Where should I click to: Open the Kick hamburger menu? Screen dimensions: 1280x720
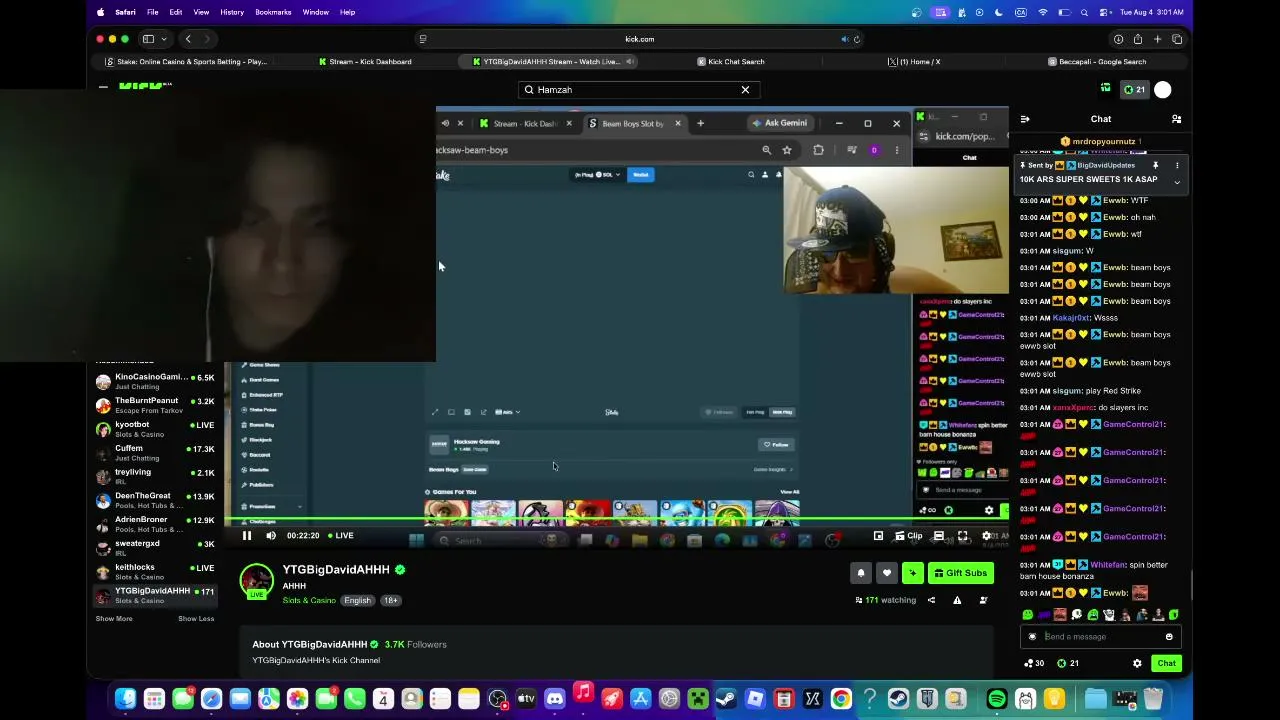click(103, 88)
